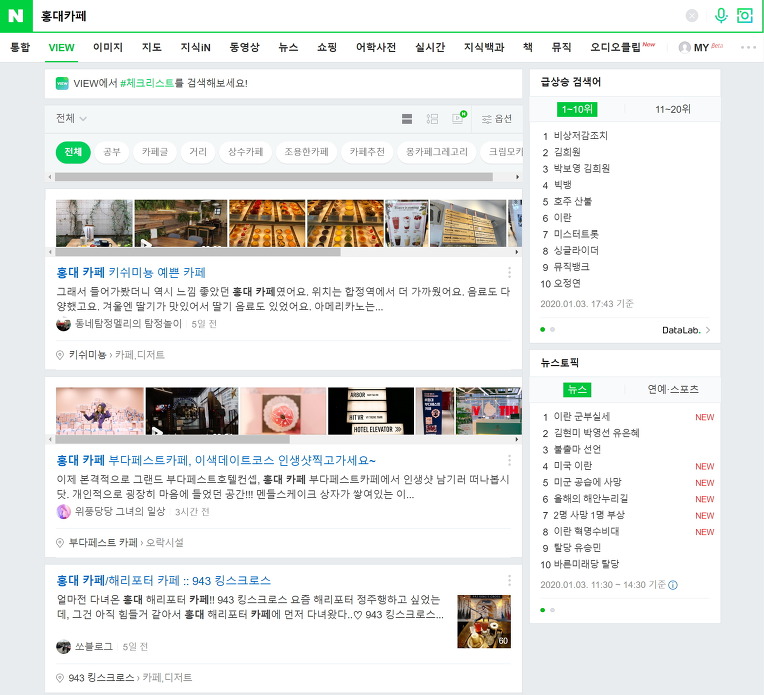Switch to the 이미지 tab
This screenshot has width=764, height=695.
click(x=108, y=47)
